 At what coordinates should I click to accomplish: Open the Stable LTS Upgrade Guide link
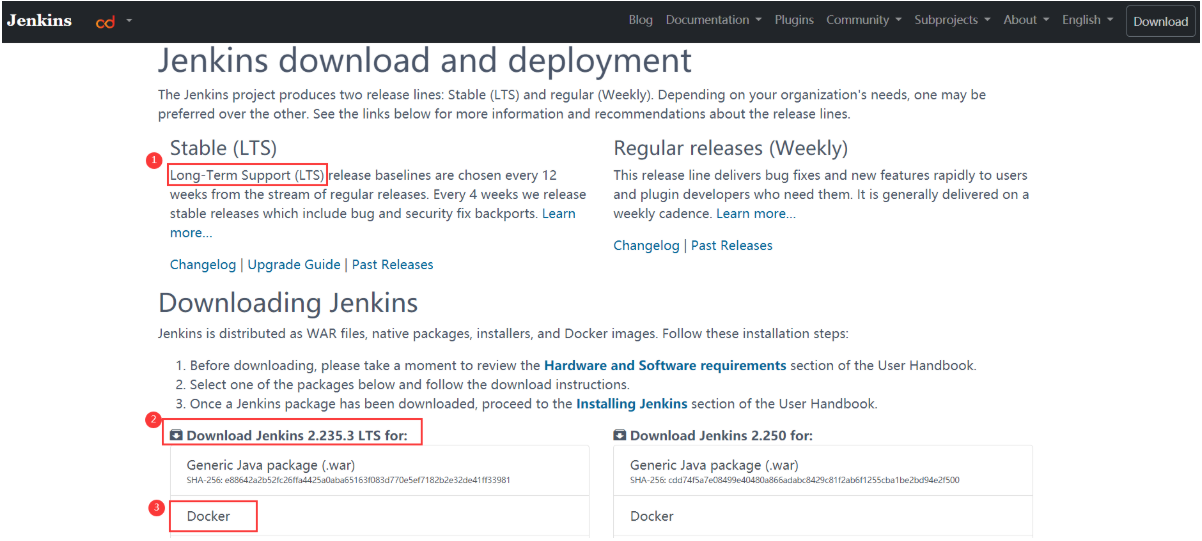294,265
